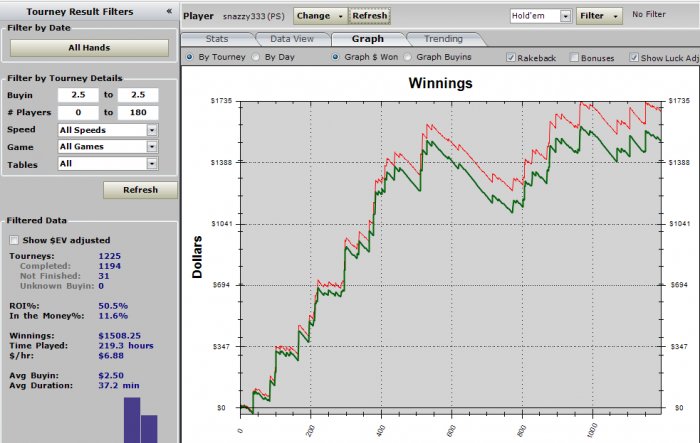700x443 pixels.
Task: Click the minimum Buyin input field
Action: coord(78,95)
